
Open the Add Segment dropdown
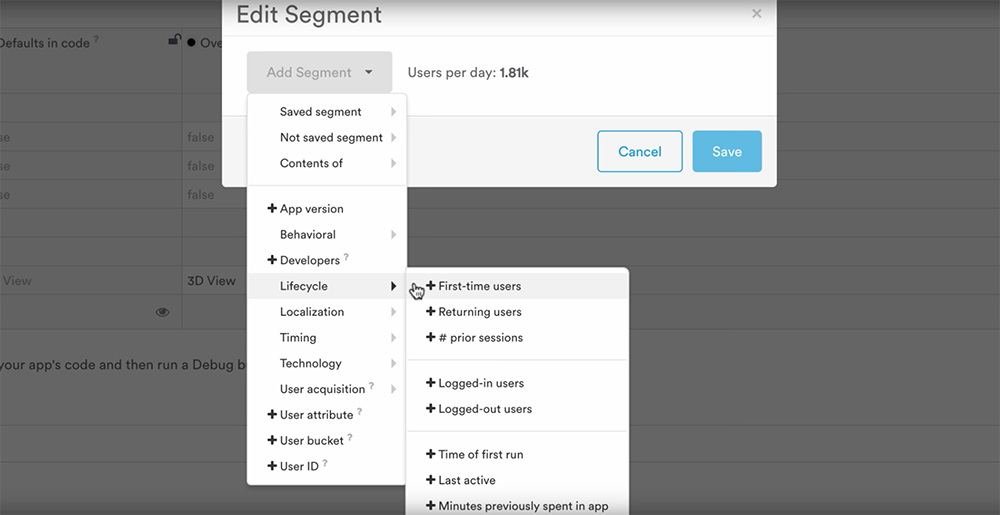click(x=320, y=73)
